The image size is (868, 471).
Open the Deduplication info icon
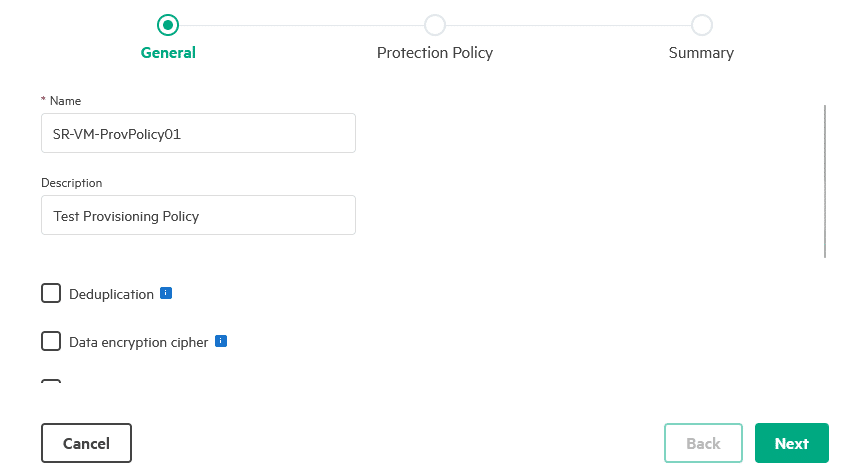pos(166,293)
